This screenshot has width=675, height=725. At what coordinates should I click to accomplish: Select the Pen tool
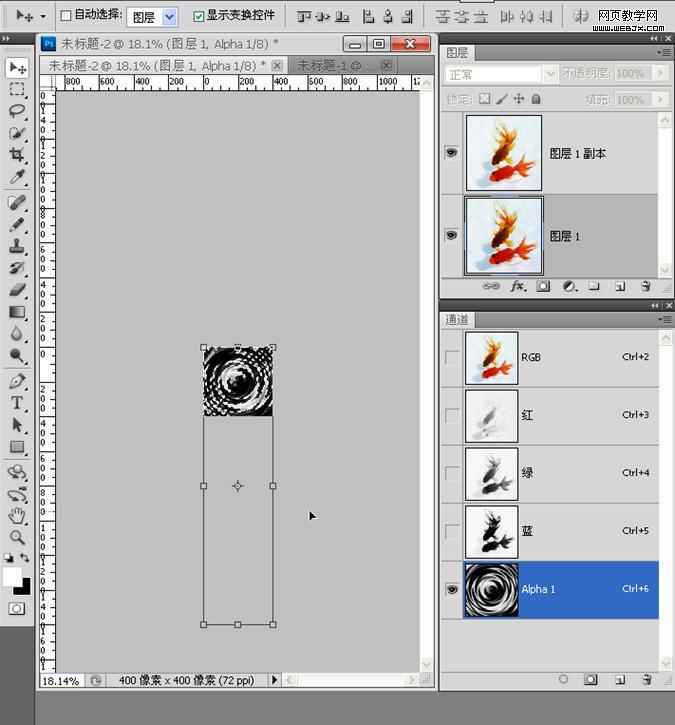[x=18, y=381]
